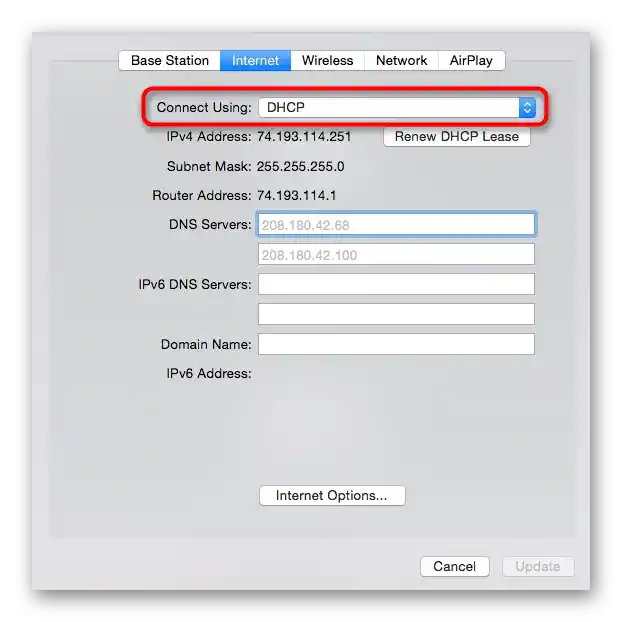Go to the Network tab
The image size is (622, 622).
tap(401, 61)
